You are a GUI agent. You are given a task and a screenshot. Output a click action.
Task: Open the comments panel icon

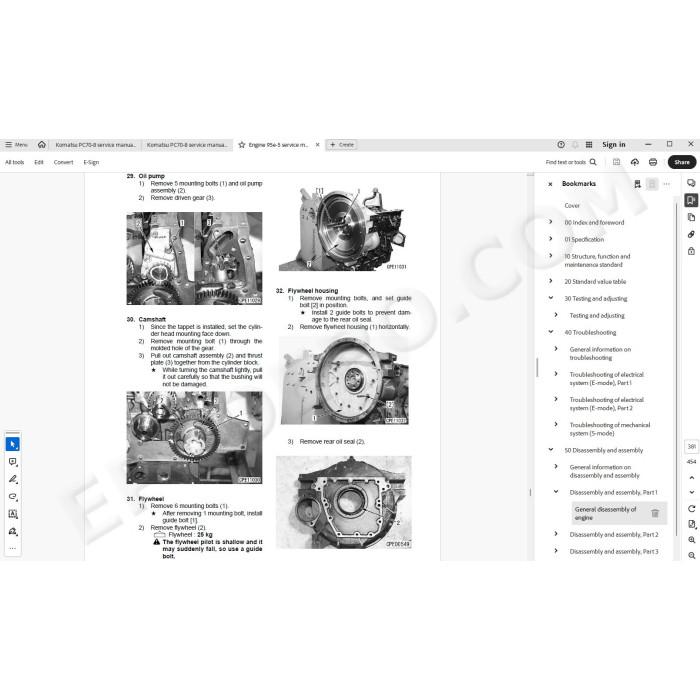(691, 183)
